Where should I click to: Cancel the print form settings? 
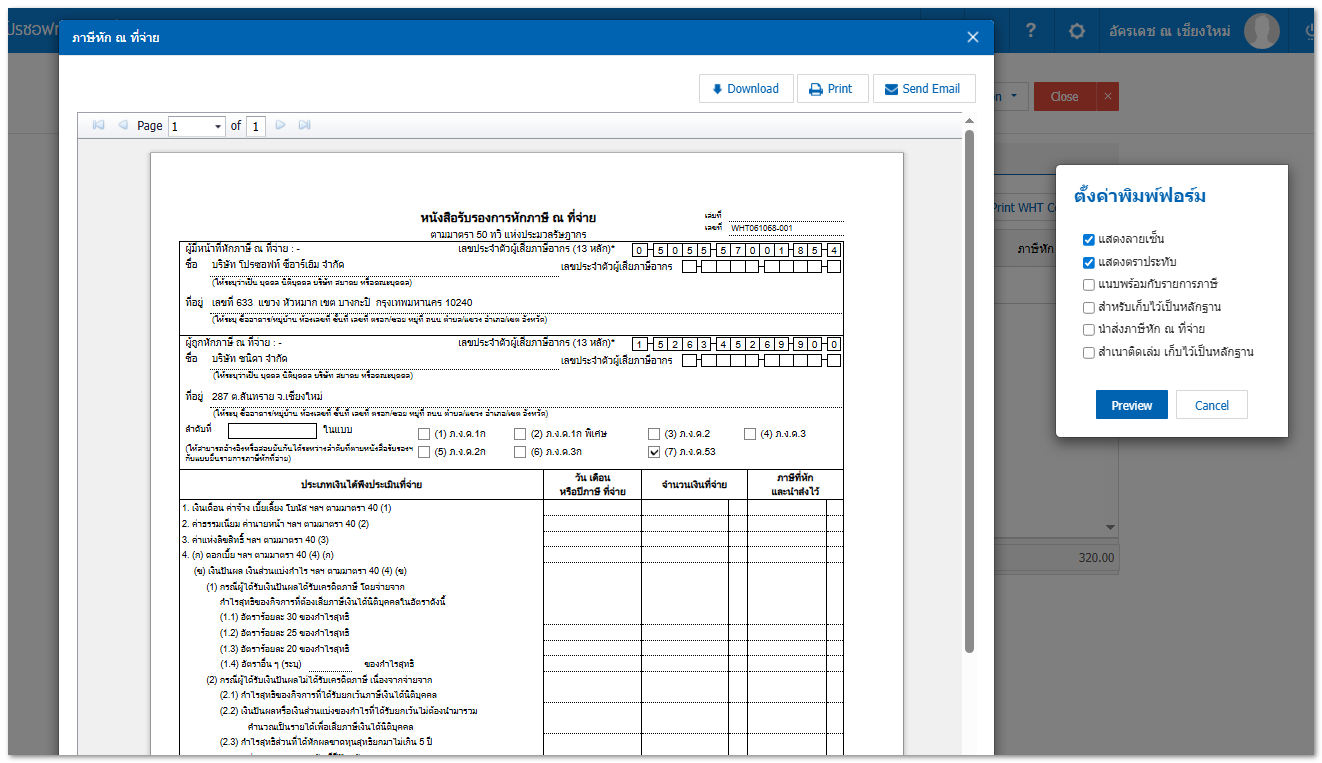(x=1211, y=405)
